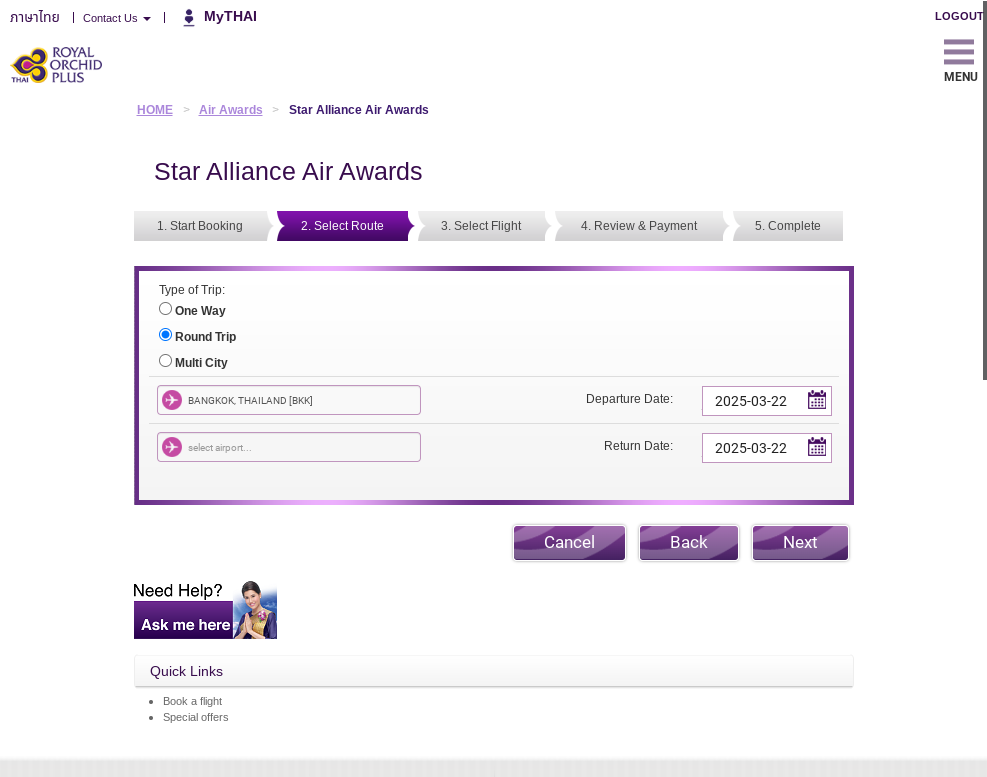The image size is (987, 777).
Task: Go to step 1. Start Booking
Action: click(x=200, y=226)
